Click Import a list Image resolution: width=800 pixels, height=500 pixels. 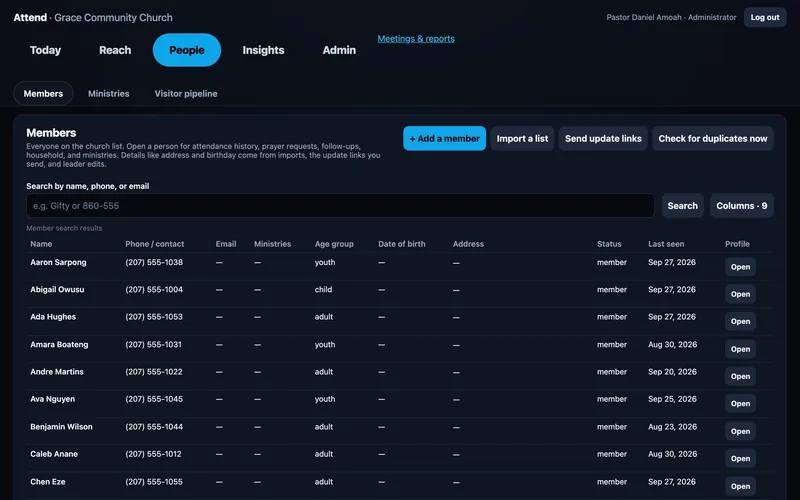click(522, 138)
